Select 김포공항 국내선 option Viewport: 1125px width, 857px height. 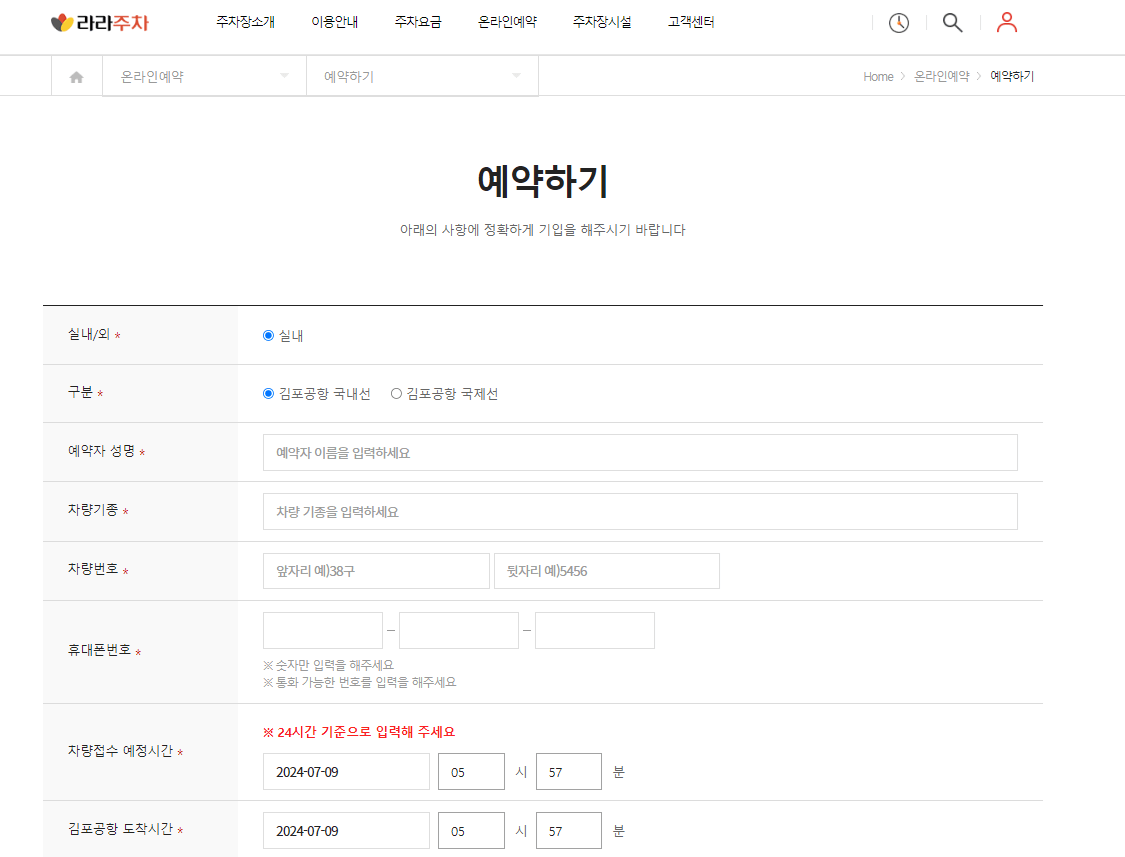(x=266, y=393)
